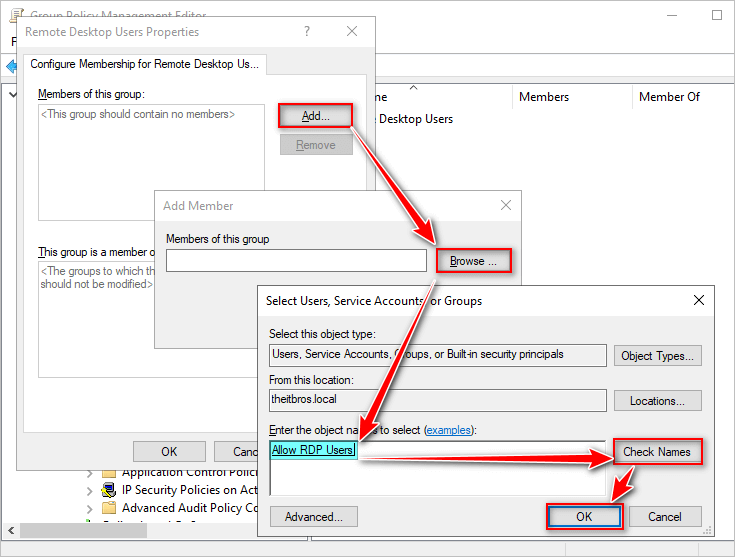
Task: Click the IP Security Policies node icon
Action: 109,490
